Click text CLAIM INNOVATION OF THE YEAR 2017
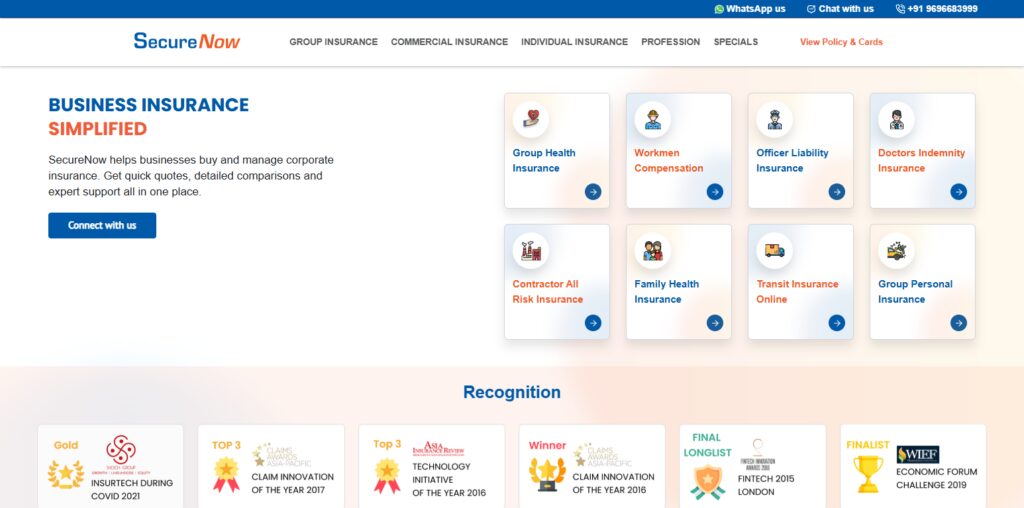This screenshot has width=1024, height=508. click(x=293, y=483)
